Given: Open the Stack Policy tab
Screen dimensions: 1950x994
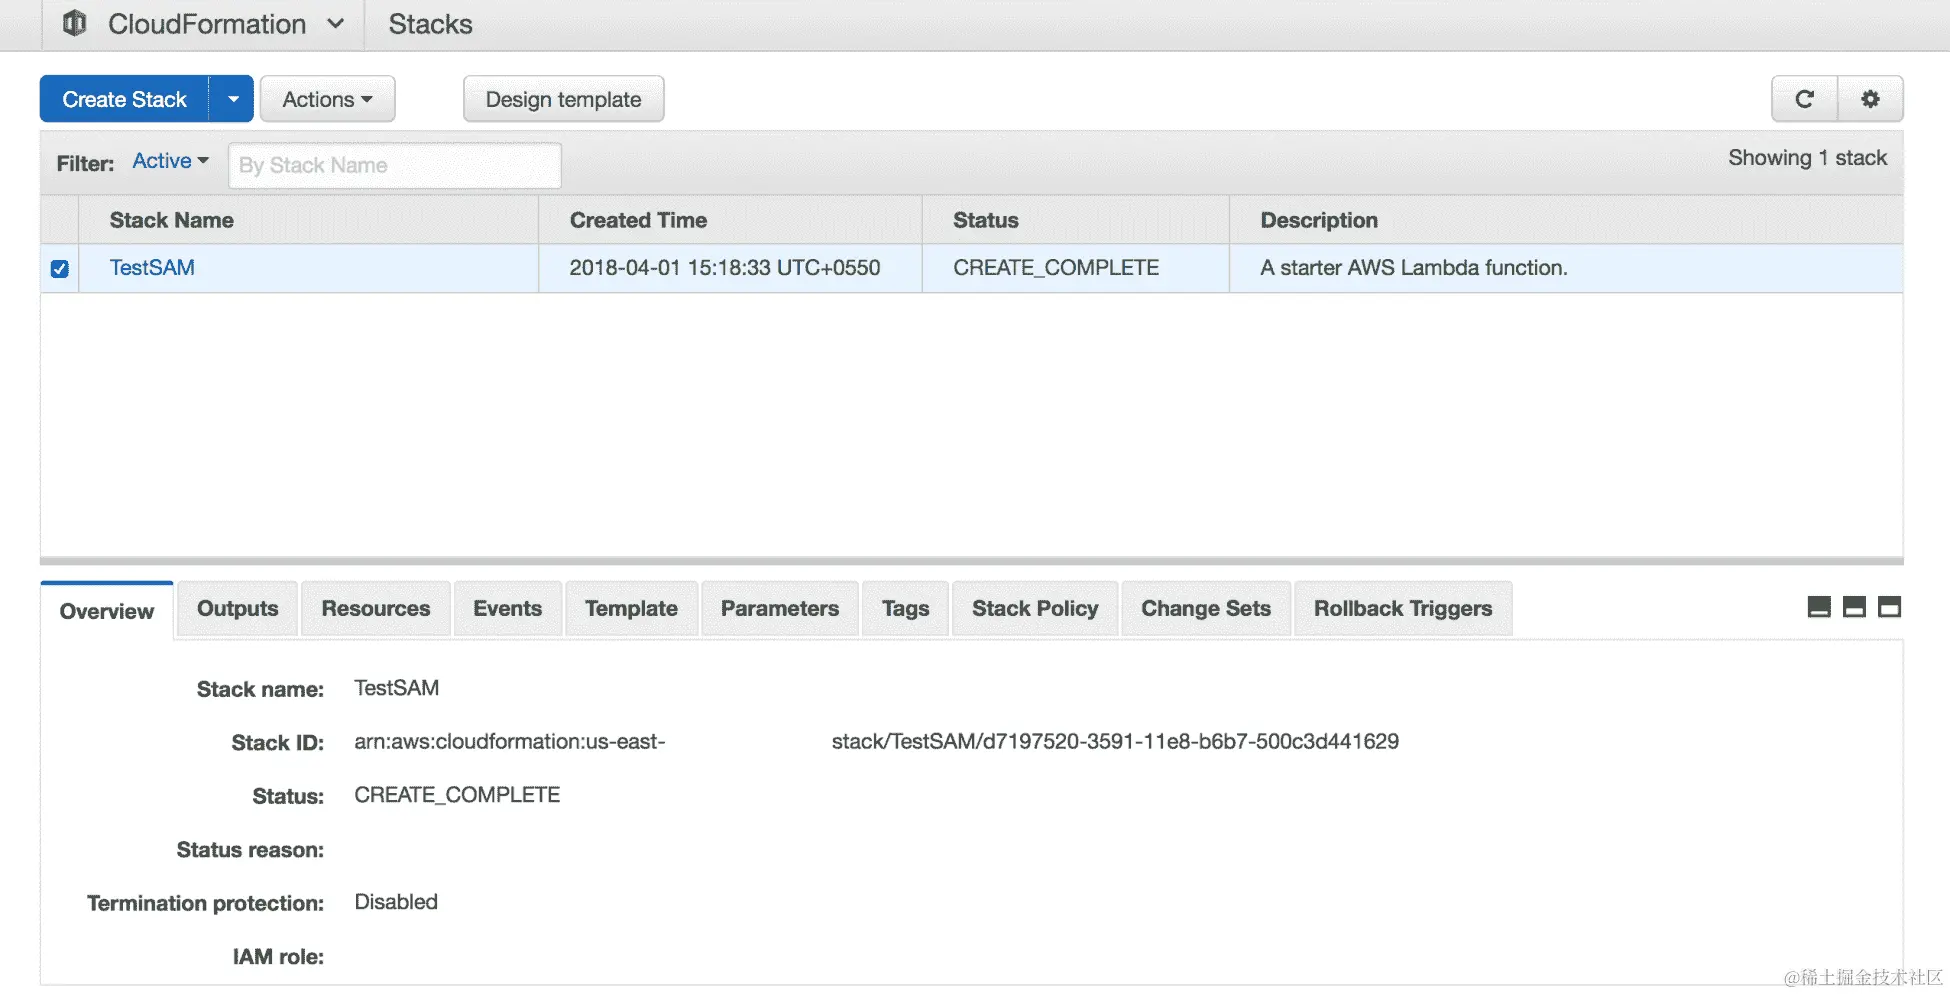Looking at the screenshot, I should pyautogui.click(x=1035, y=608).
